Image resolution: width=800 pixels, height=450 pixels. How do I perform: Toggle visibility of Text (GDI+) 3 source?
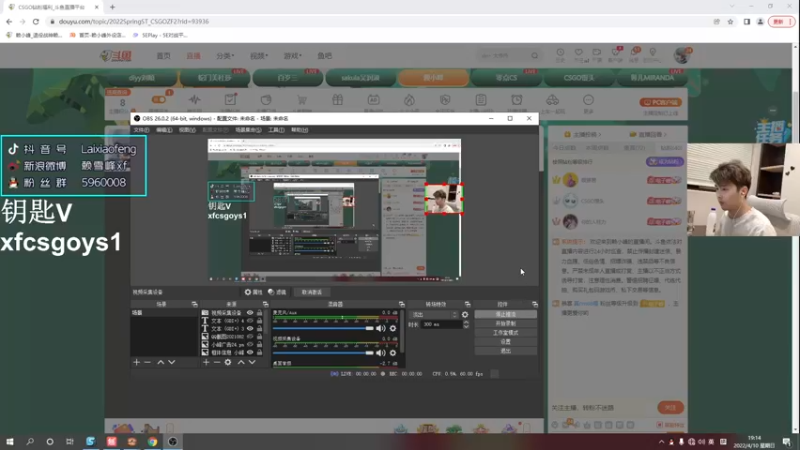(250, 329)
